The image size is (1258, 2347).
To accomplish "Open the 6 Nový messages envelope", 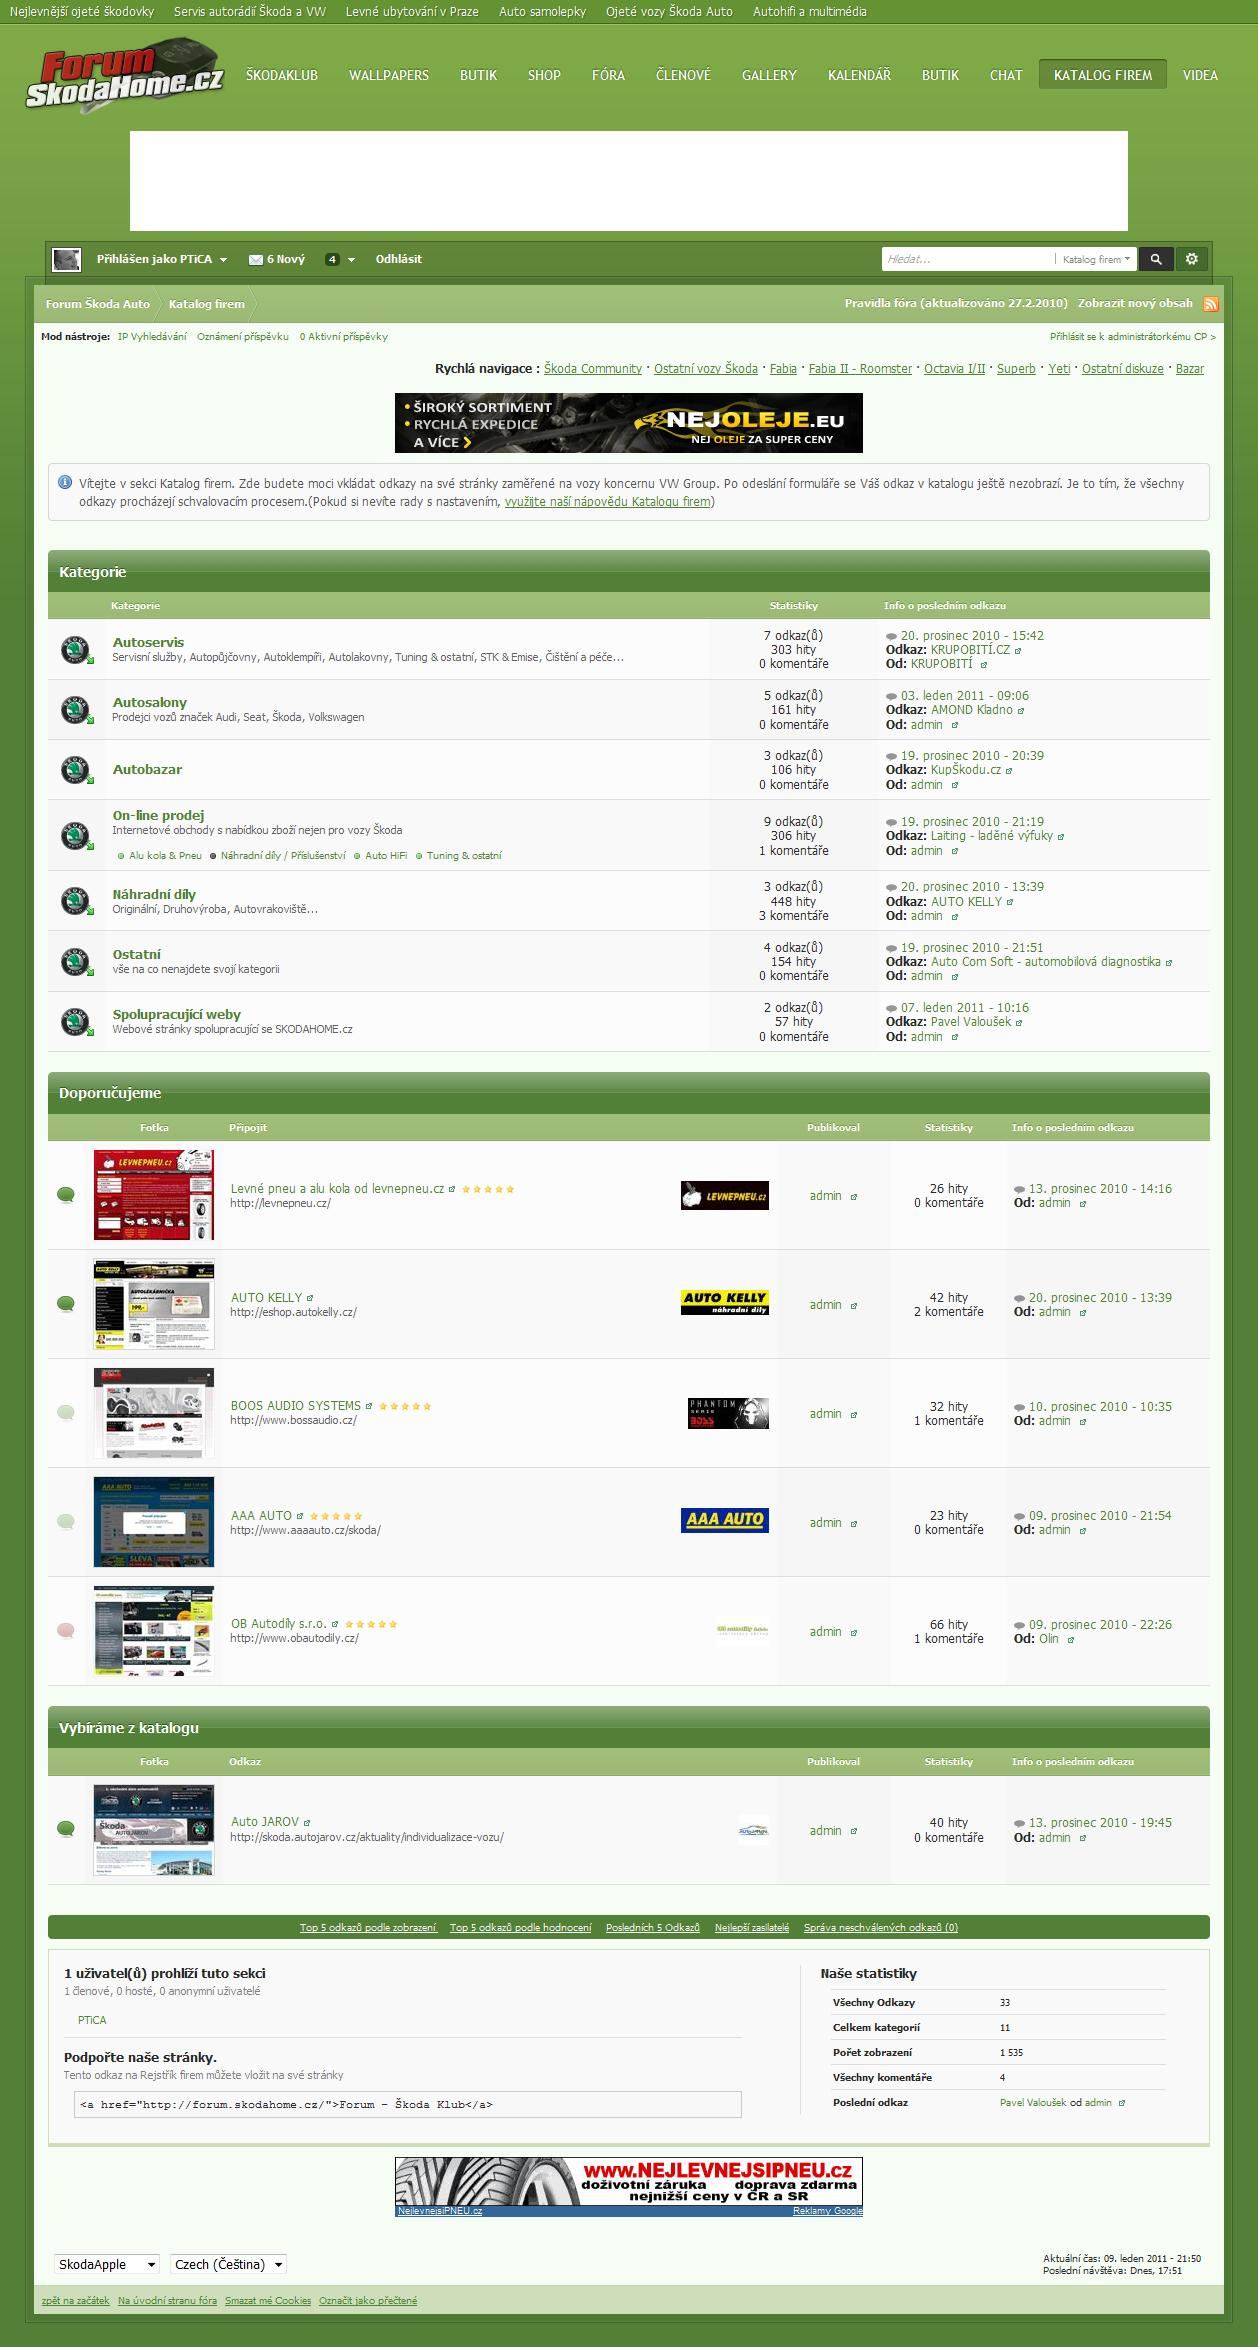I will coord(277,259).
